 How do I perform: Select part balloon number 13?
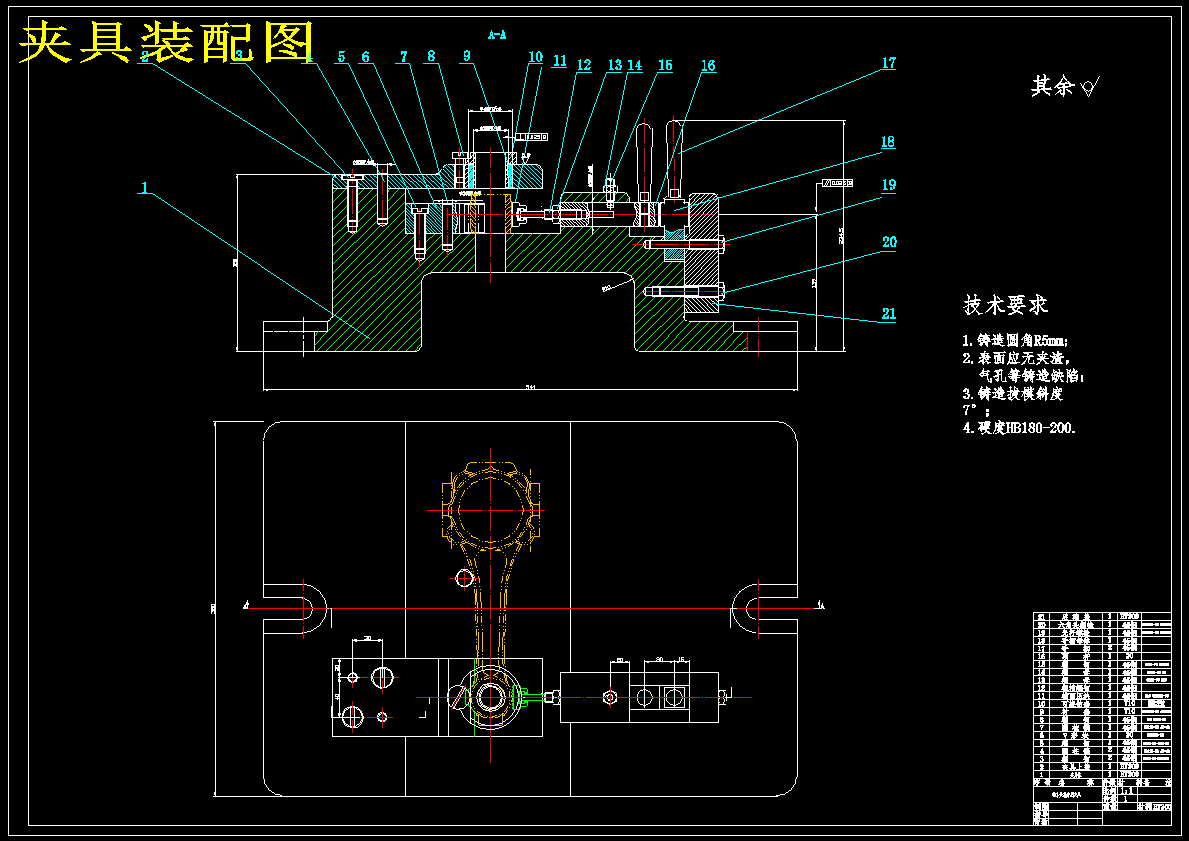click(614, 65)
